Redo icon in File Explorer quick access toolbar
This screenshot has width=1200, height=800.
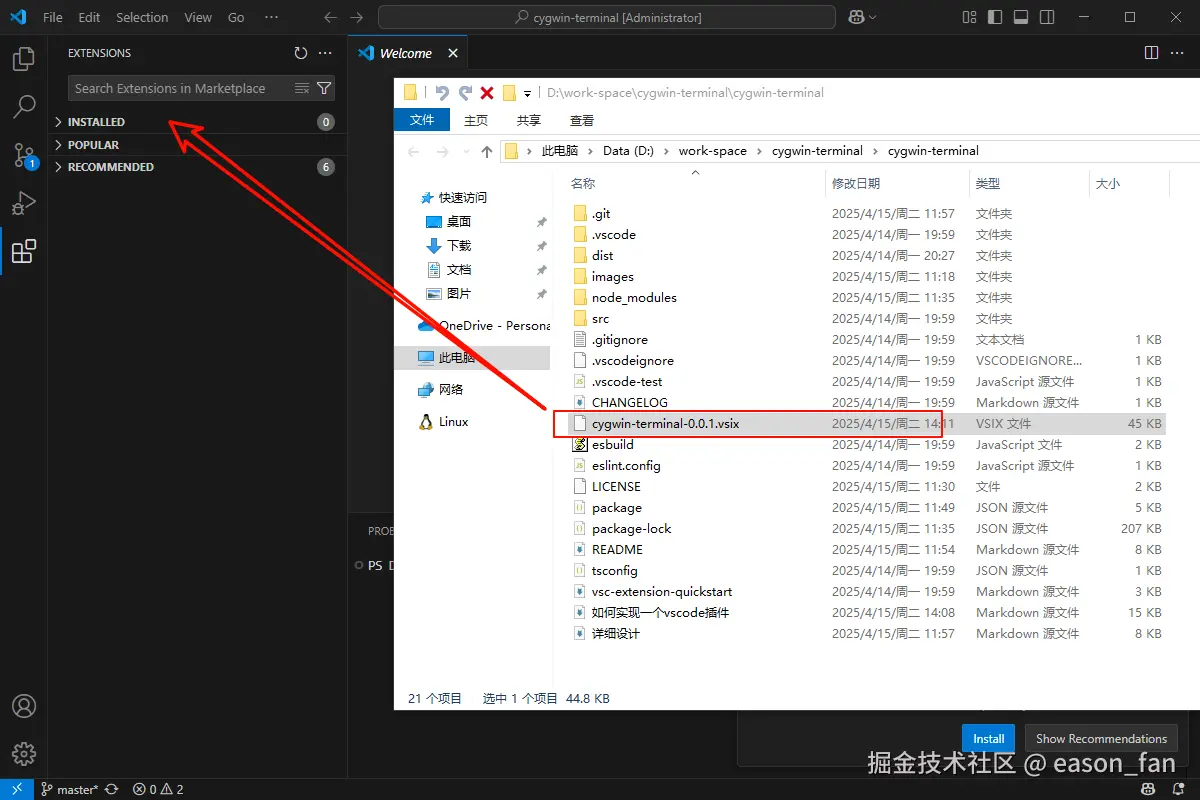coord(465,92)
